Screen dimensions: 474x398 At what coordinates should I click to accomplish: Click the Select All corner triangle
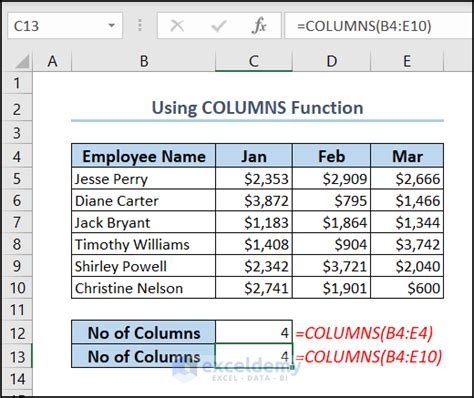pos(22,61)
